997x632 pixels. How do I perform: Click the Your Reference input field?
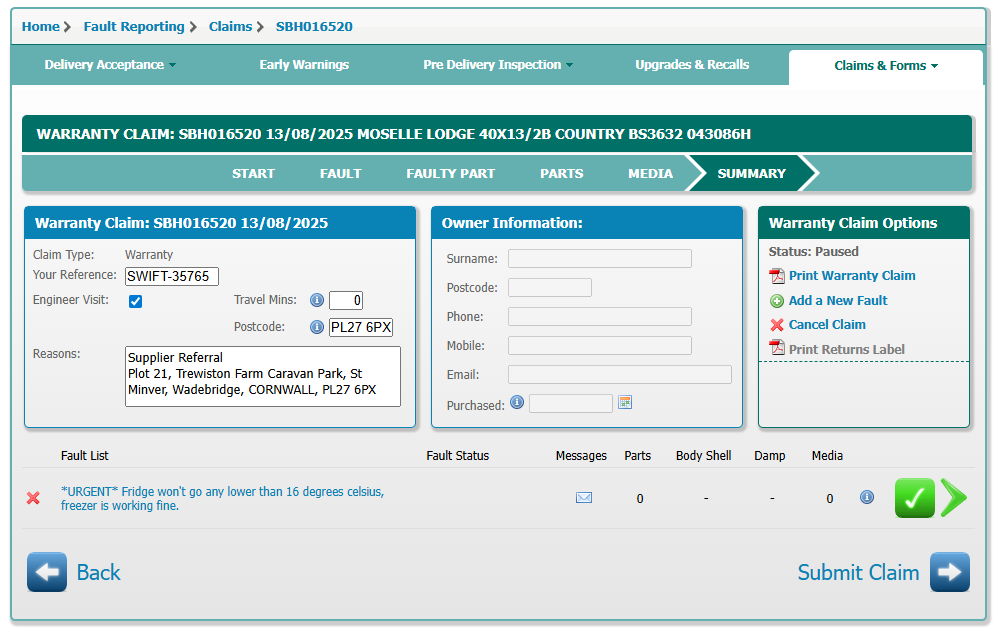(x=171, y=276)
